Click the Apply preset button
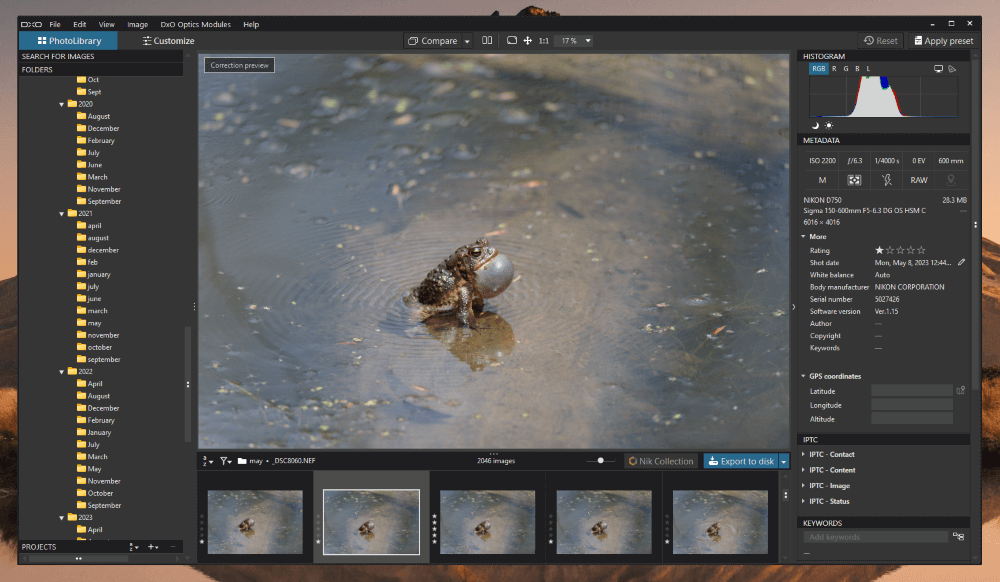1000x582 pixels. point(943,41)
